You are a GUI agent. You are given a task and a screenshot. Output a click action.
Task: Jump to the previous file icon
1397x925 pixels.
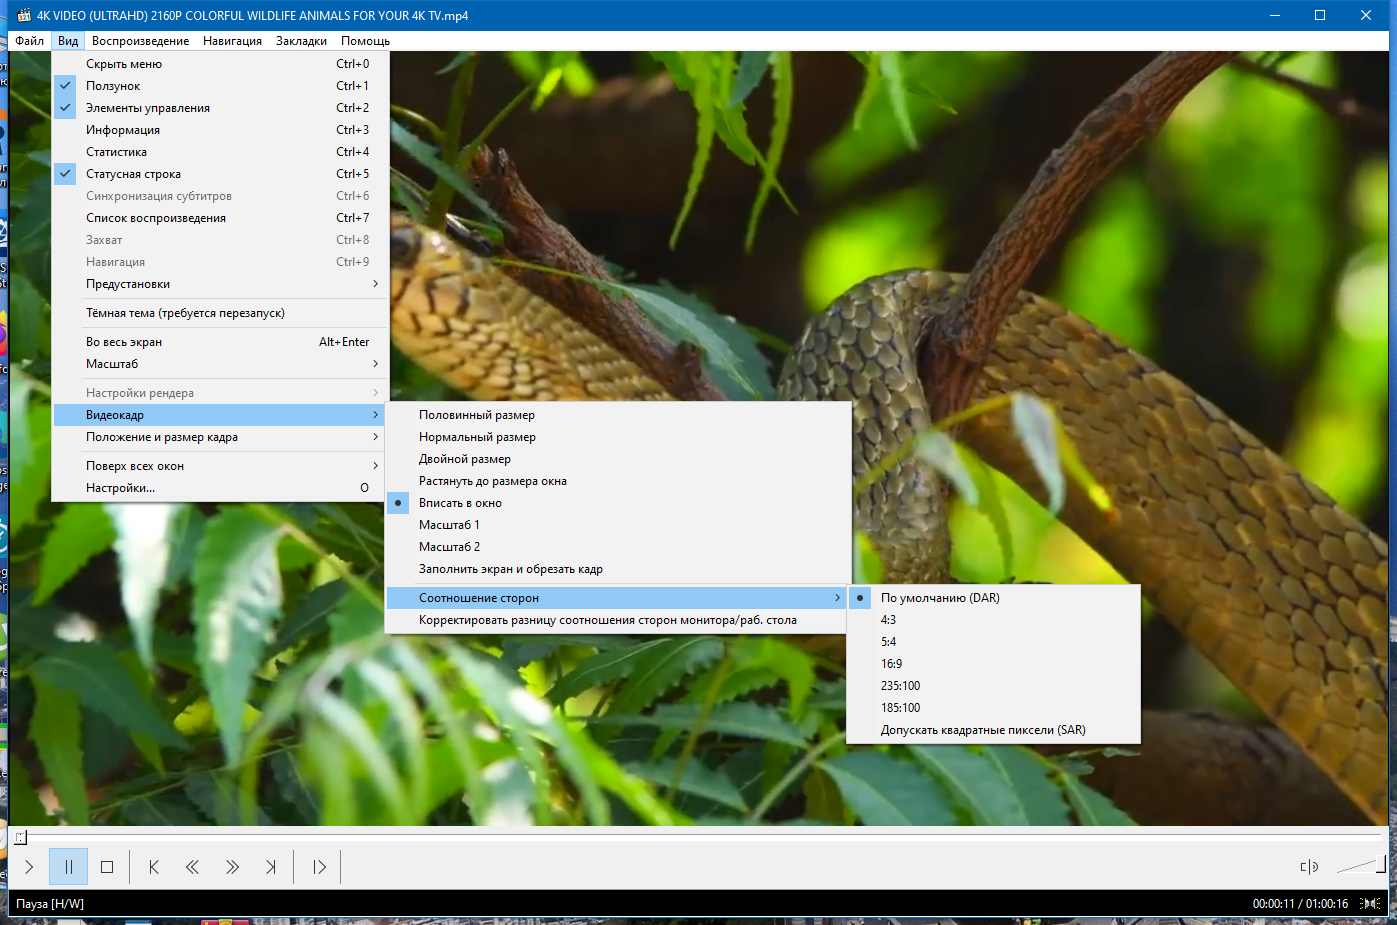point(154,867)
